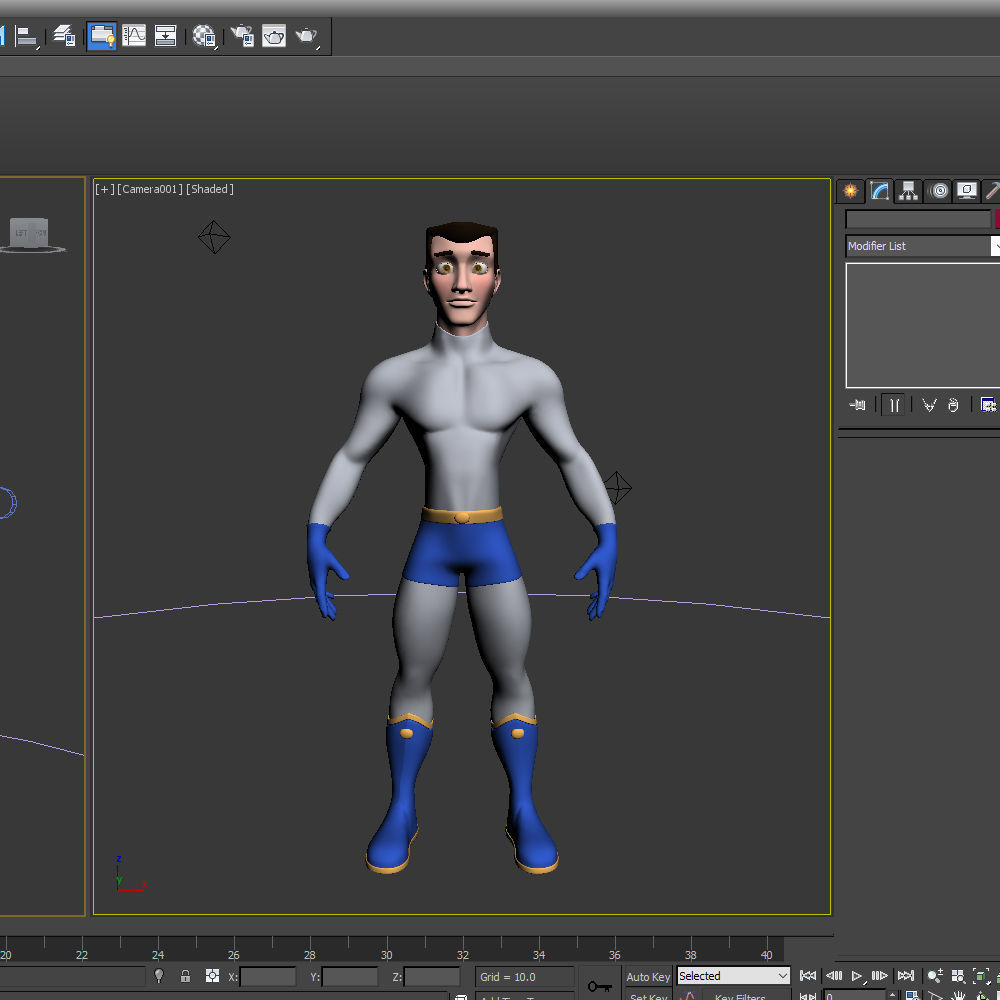Viewport: 1000px width, 1000px height.
Task: Toggle Key Mode
Action: coord(807,996)
